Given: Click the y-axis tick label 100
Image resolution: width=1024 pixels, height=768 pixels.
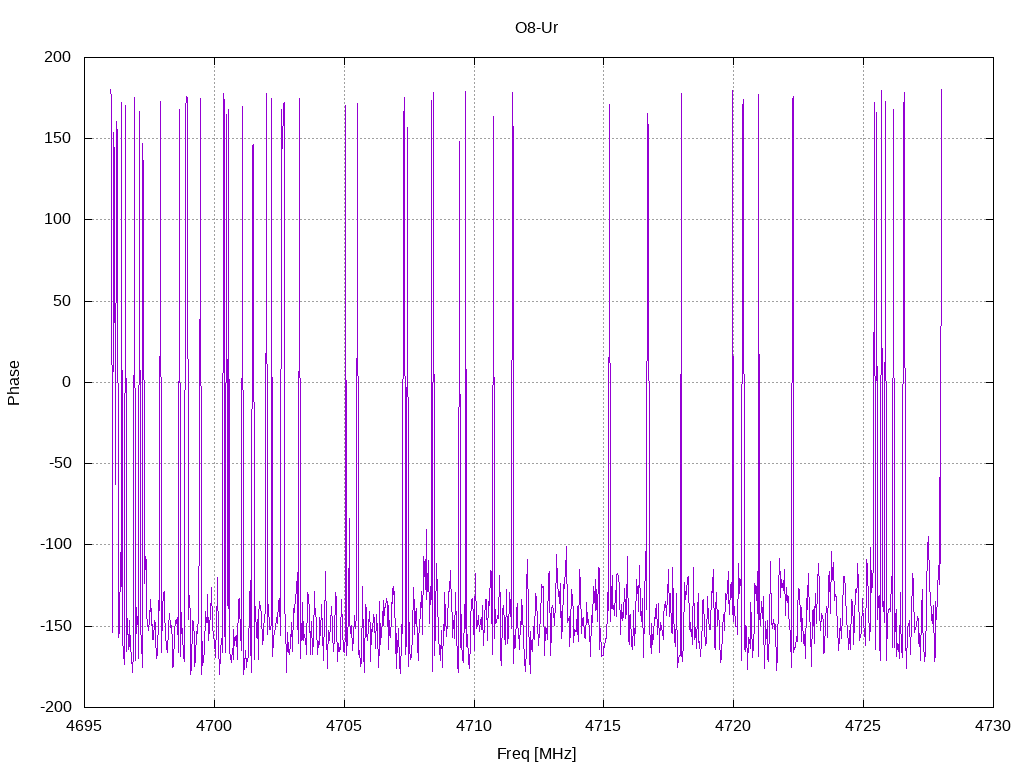Looking at the screenshot, I should coord(57,219).
